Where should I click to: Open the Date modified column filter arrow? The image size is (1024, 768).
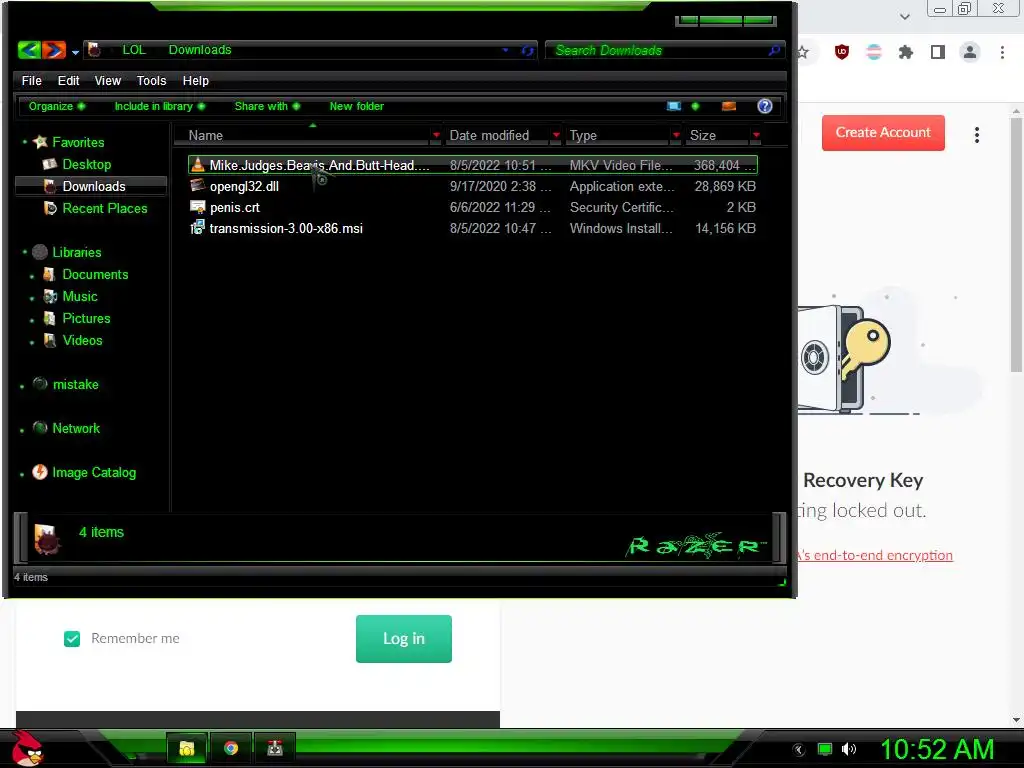point(556,135)
